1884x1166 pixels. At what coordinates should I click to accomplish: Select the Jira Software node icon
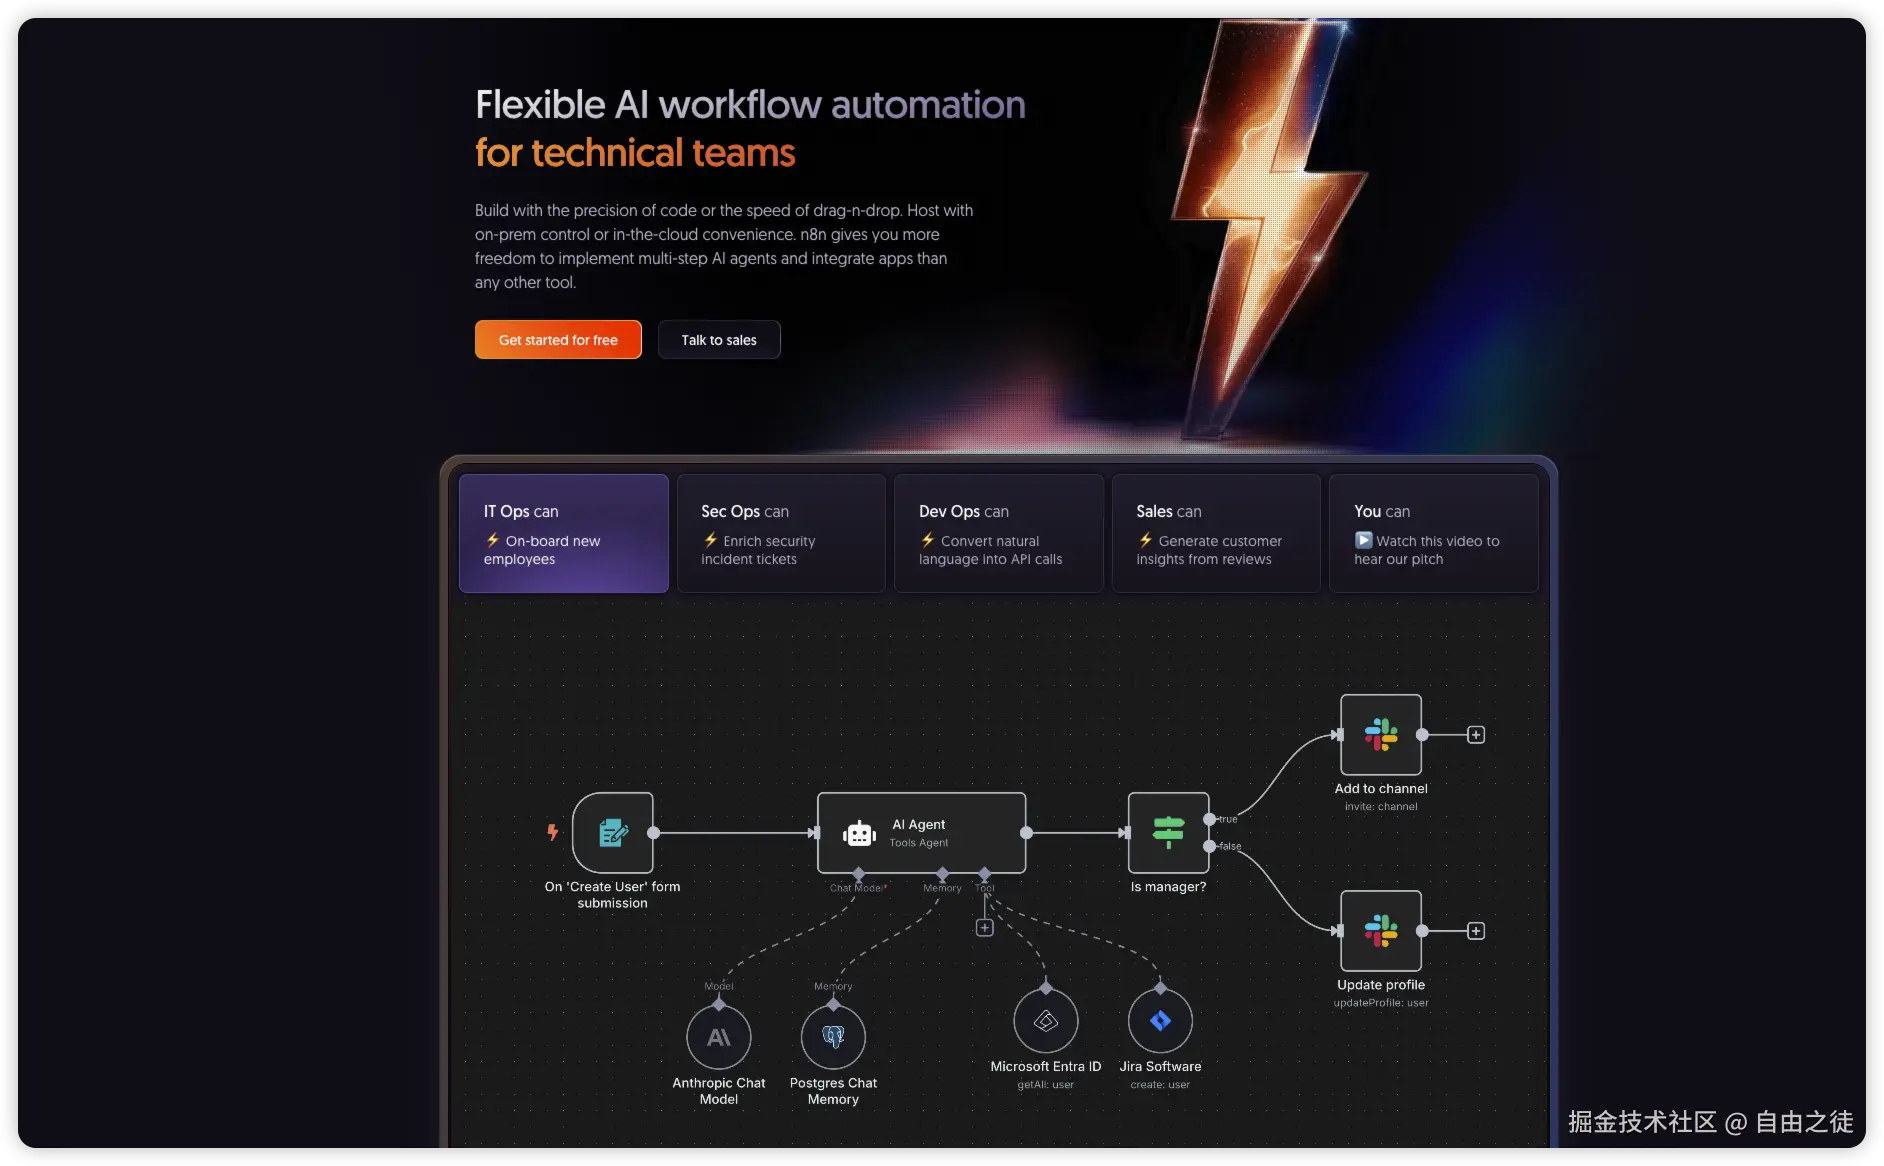coord(1160,1021)
